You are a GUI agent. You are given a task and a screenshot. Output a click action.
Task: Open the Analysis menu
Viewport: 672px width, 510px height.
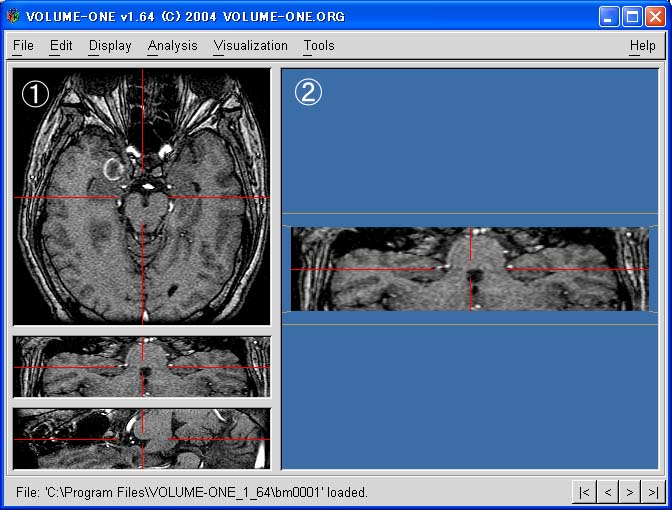pyautogui.click(x=172, y=45)
